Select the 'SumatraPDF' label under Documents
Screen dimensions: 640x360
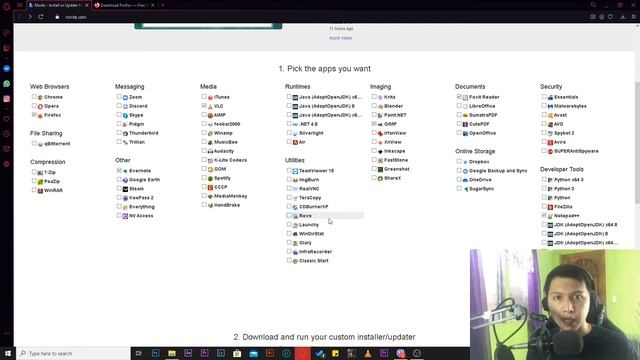tap(483, 116)
